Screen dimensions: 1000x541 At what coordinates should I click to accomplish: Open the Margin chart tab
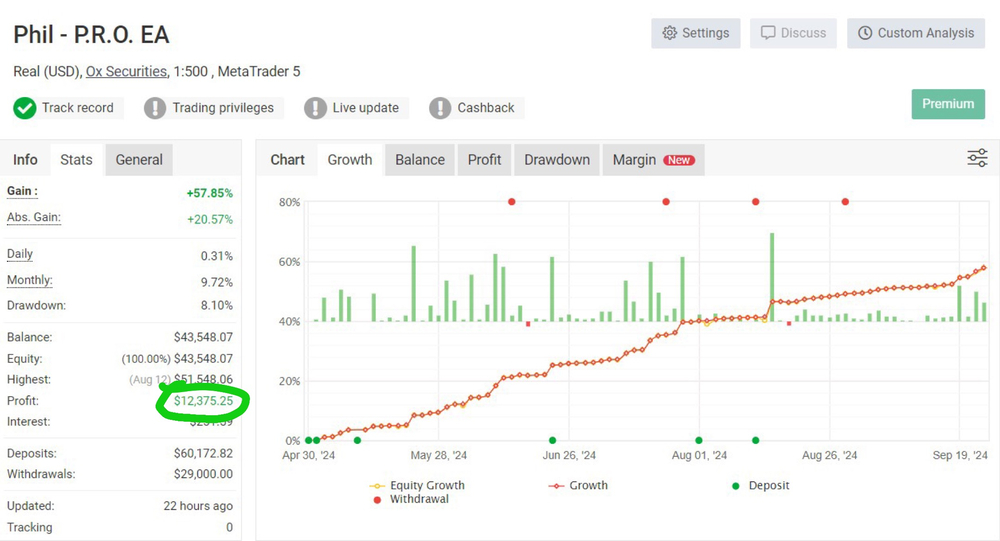pos(653,159)
